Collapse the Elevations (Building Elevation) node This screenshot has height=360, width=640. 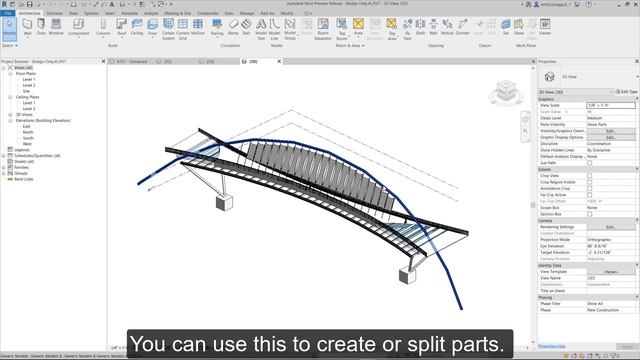point(10,121)
